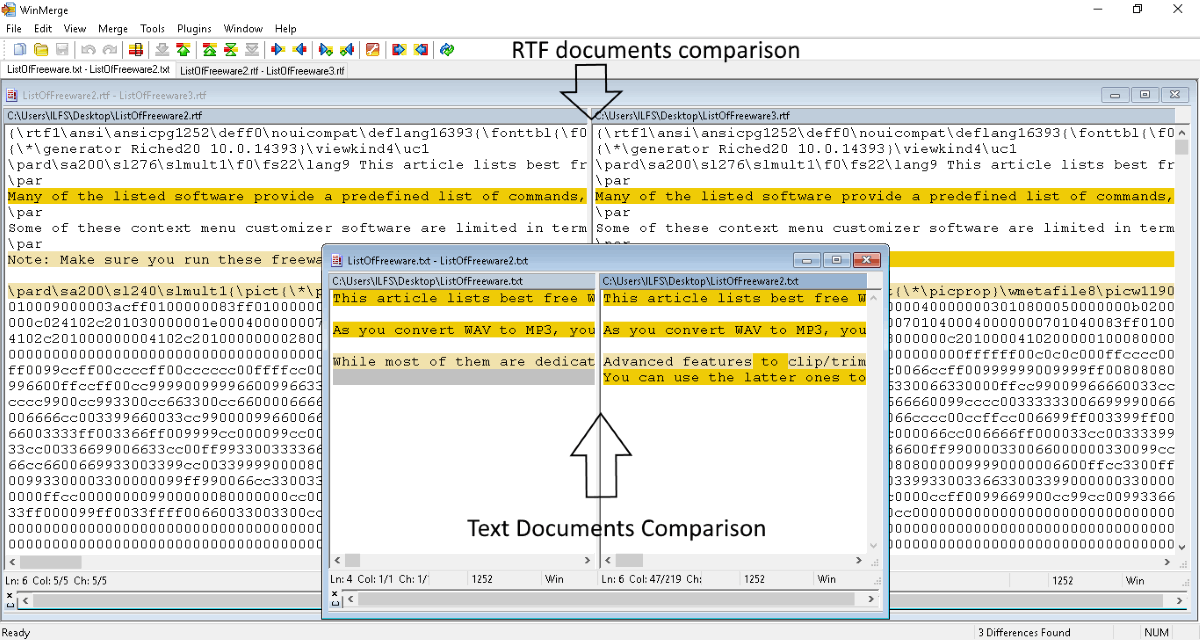Open the Merge menu
This screenshot has width=1200, height=640.
coord(113,29)
